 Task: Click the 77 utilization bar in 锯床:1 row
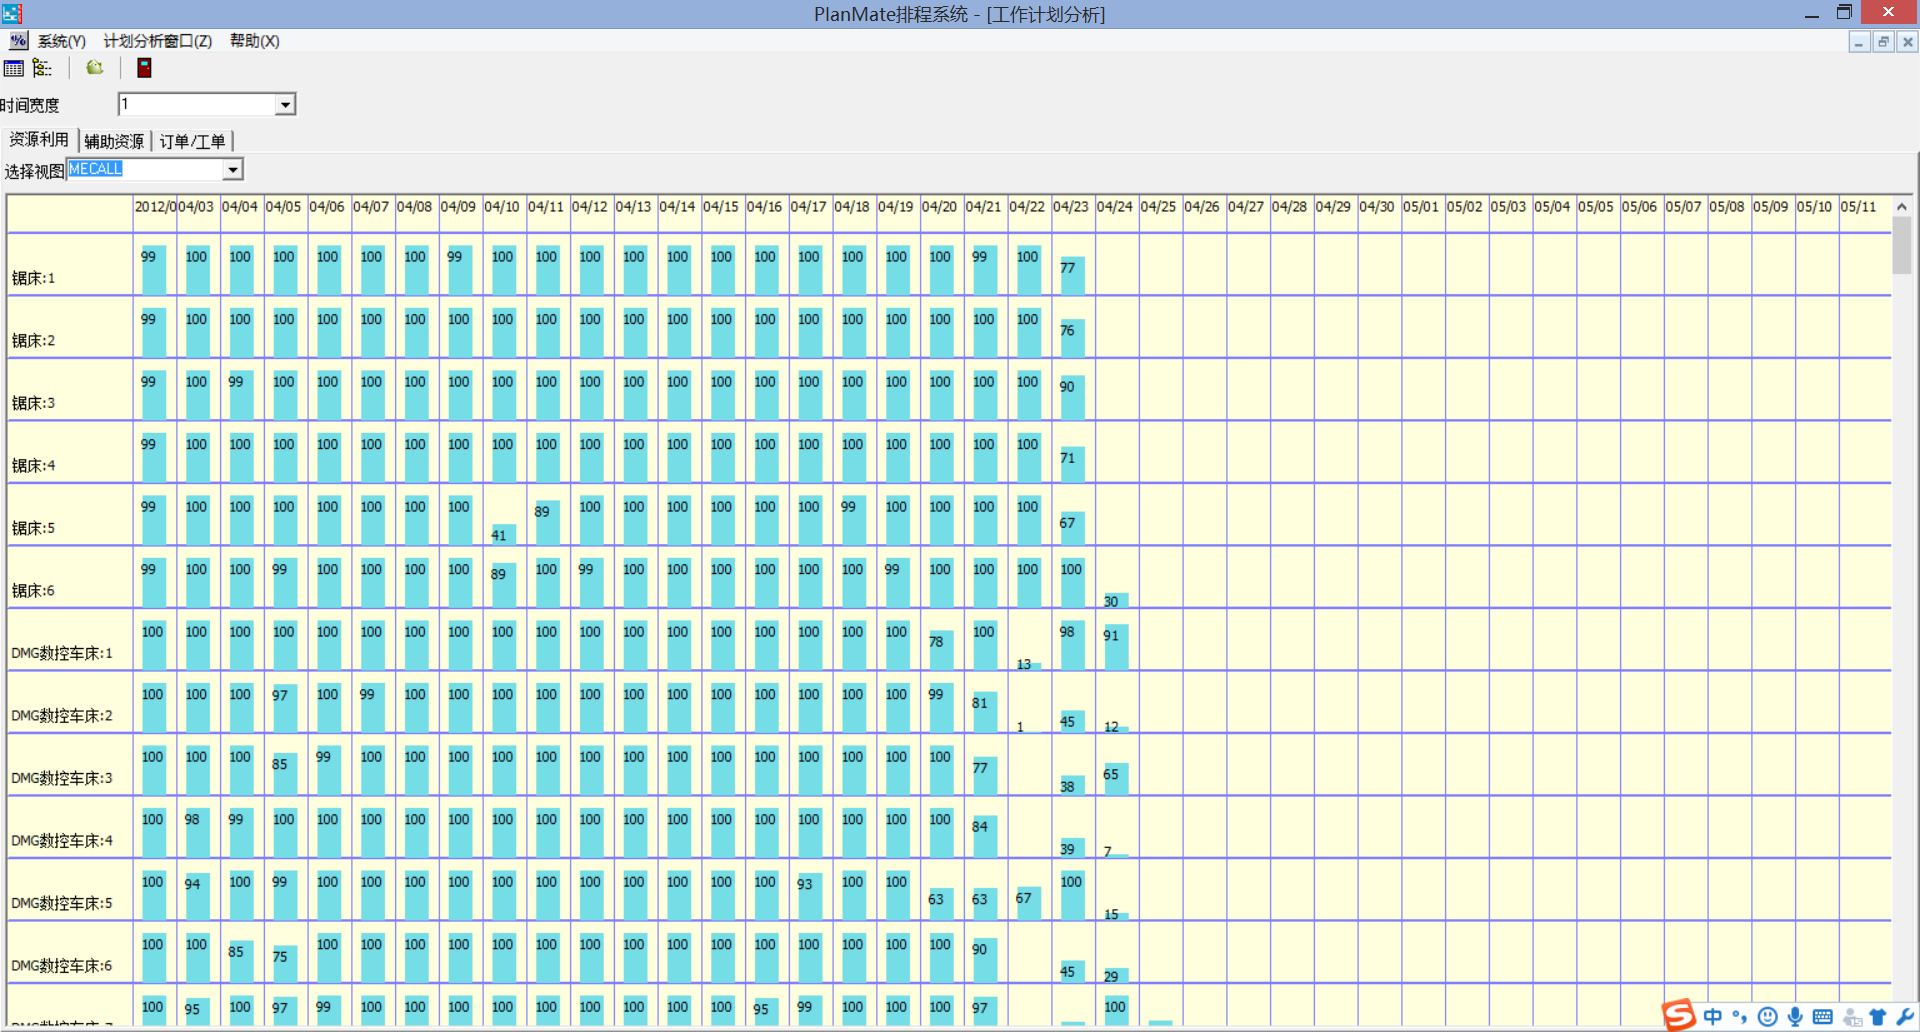(1072, 275)
